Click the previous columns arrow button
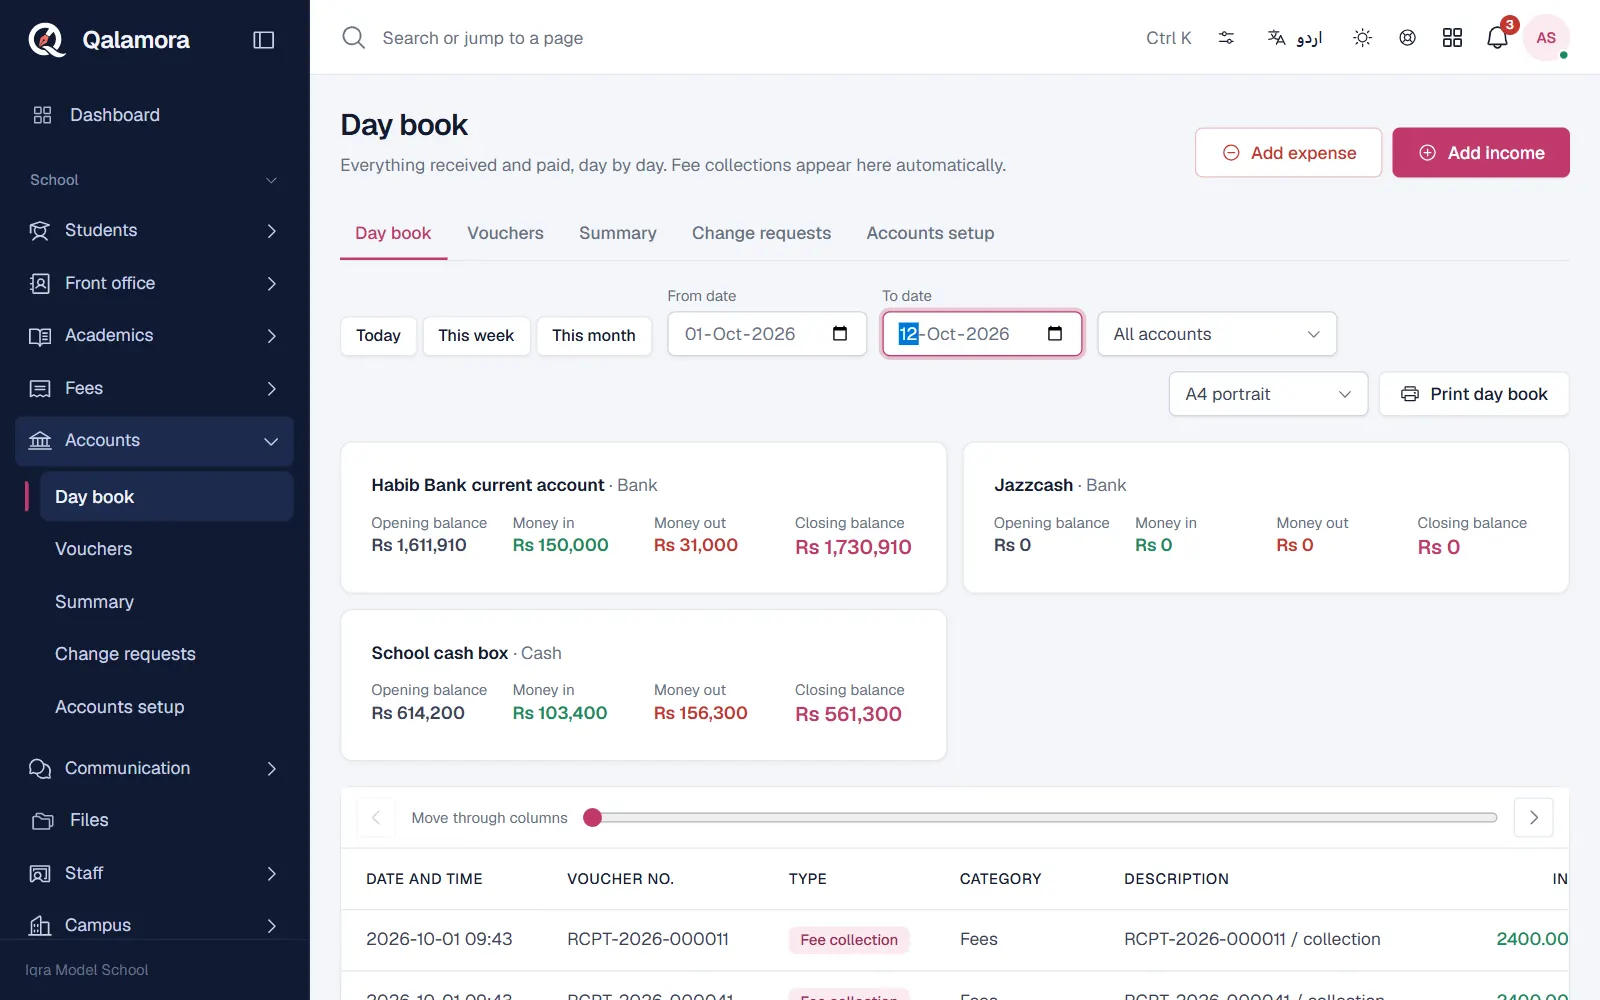 pyautogui.click(x=376, y=818)
